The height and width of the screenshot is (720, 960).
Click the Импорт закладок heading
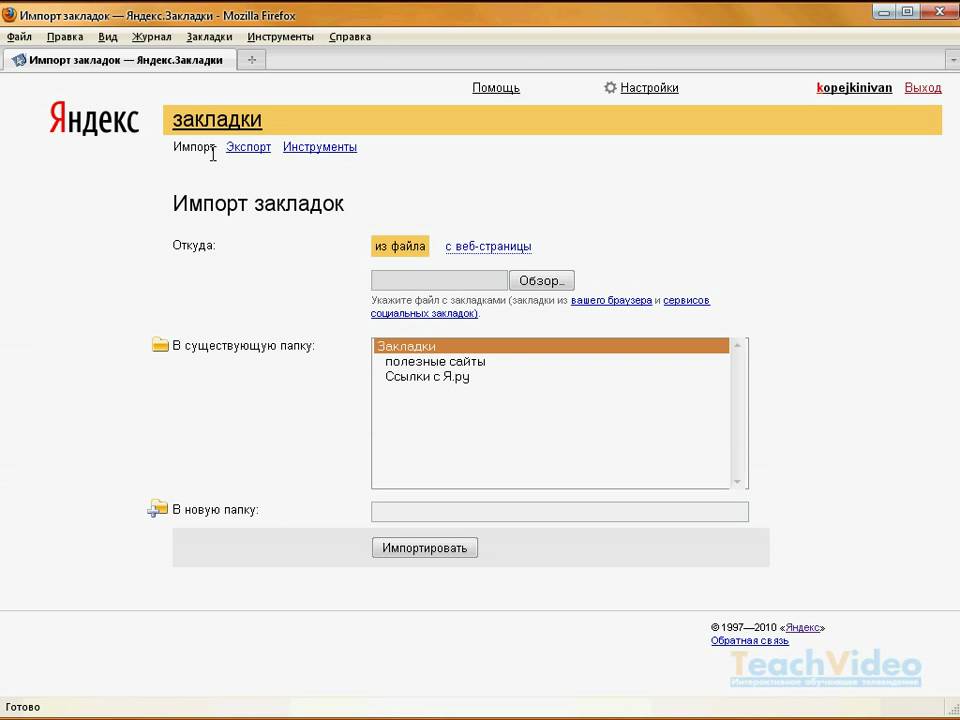(x=258, y=203)
